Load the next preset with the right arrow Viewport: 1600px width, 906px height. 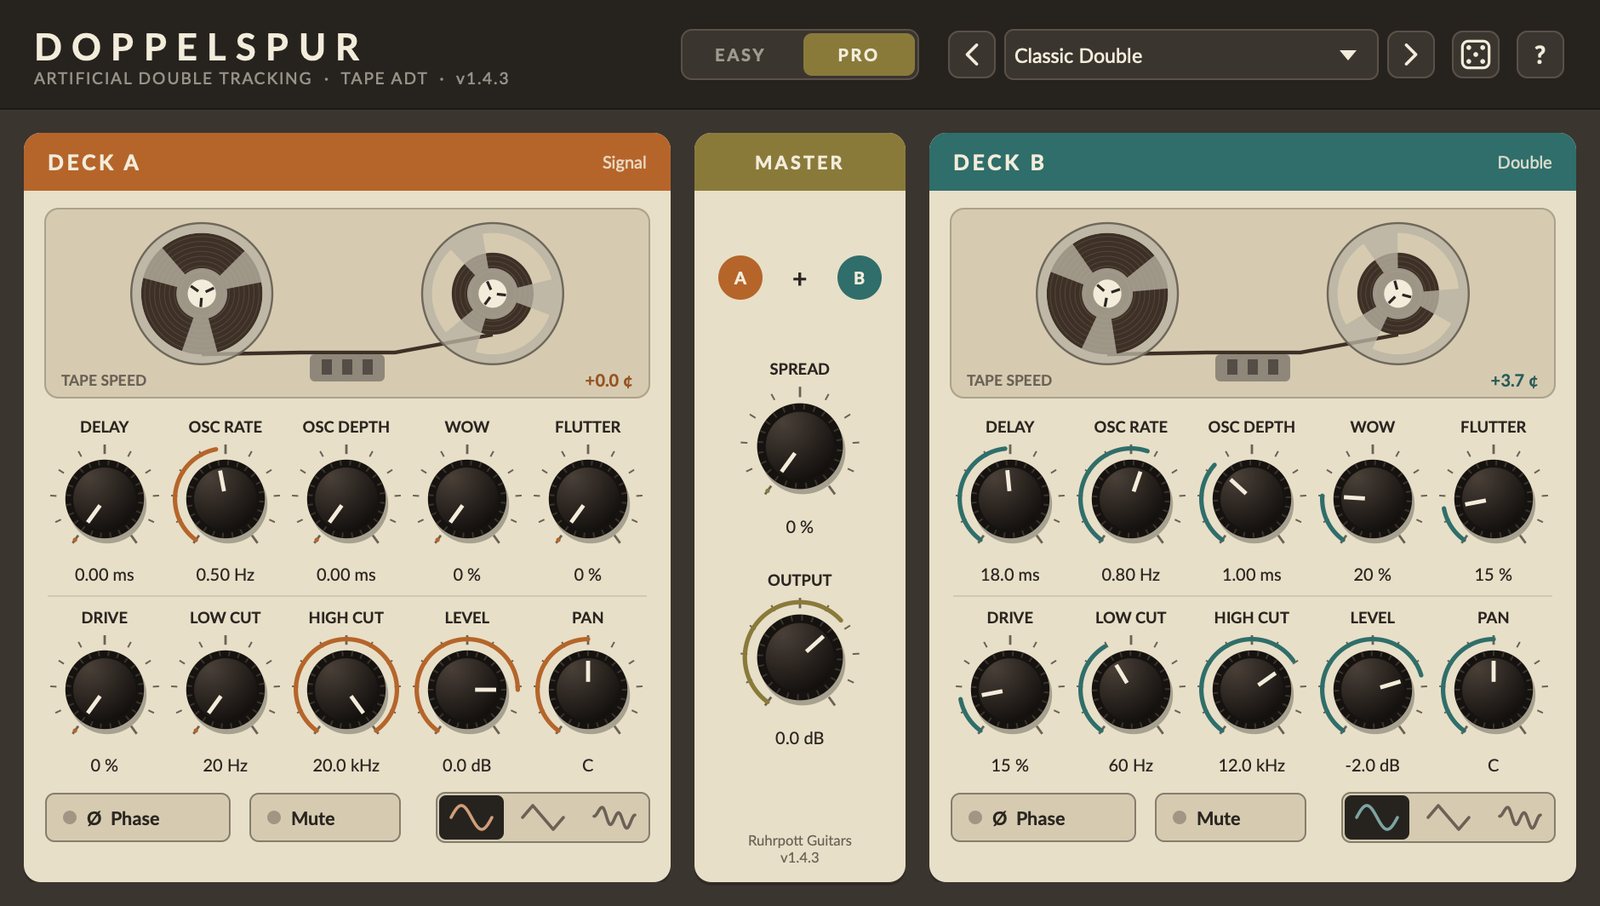pyautogui.click(x=1411, y=55)
